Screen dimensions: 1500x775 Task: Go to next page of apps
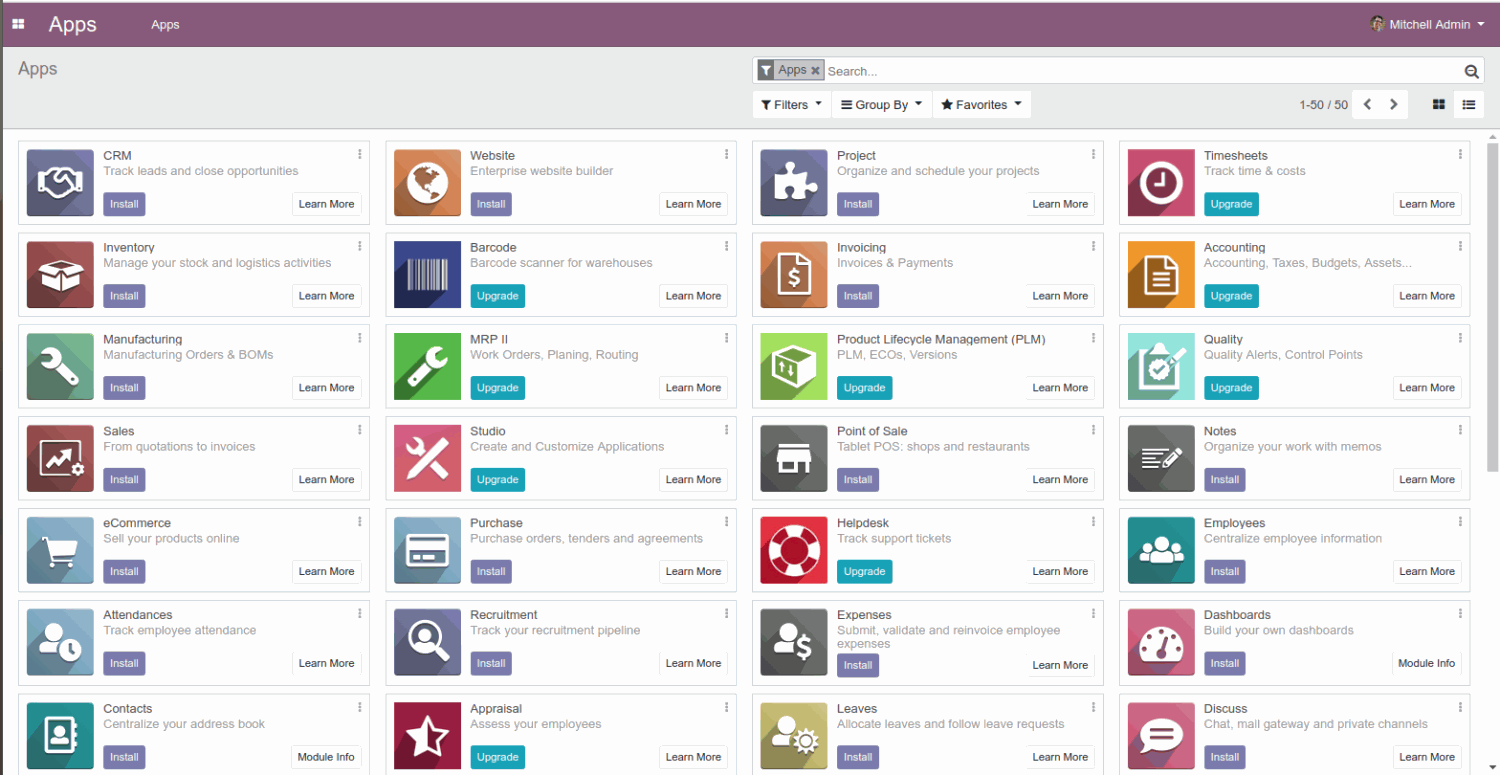coord(1393,104)
